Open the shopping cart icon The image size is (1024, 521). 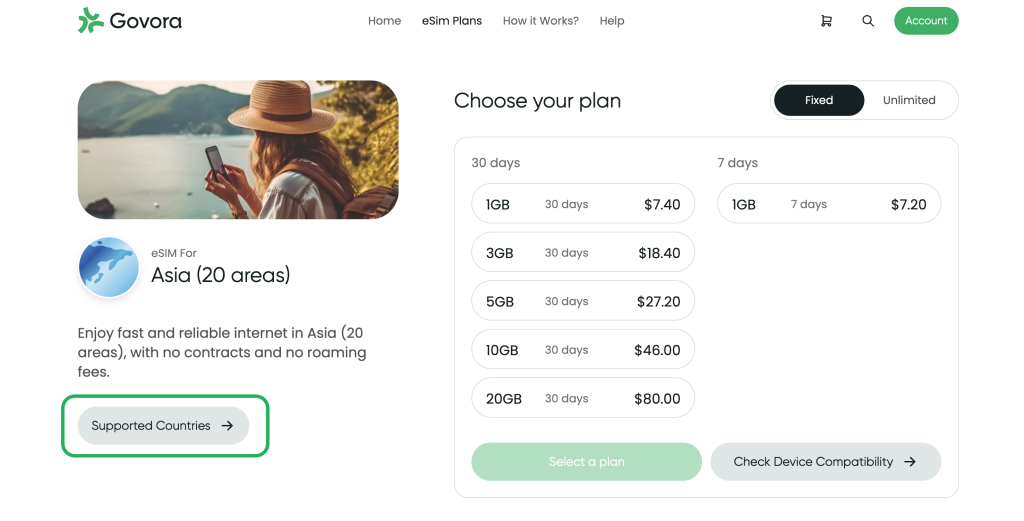(826, 21)
